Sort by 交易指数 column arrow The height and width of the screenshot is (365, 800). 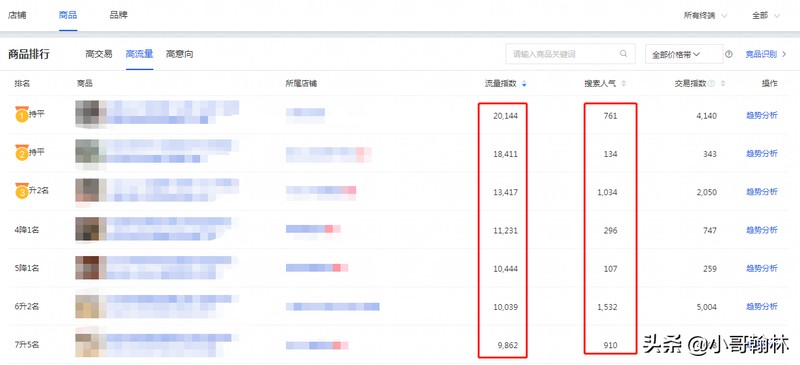(722, 84)
